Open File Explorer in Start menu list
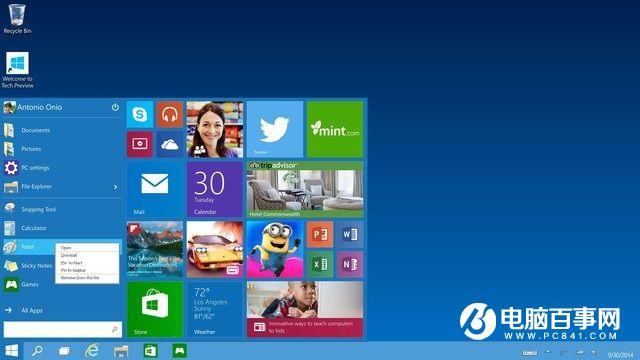The height and width of the screenshot is (360, 640). [61, 187]
